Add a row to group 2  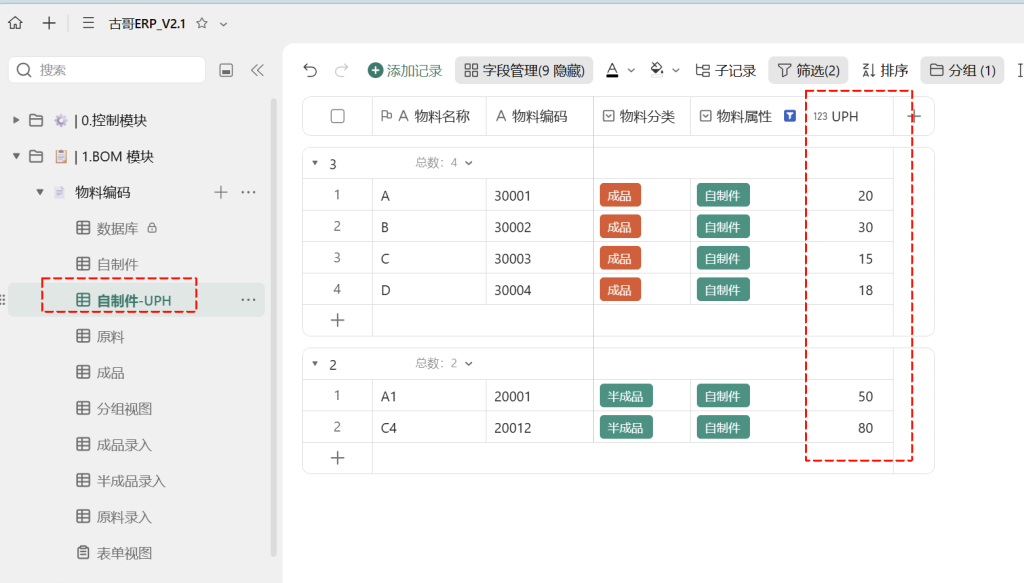[338, 458]
